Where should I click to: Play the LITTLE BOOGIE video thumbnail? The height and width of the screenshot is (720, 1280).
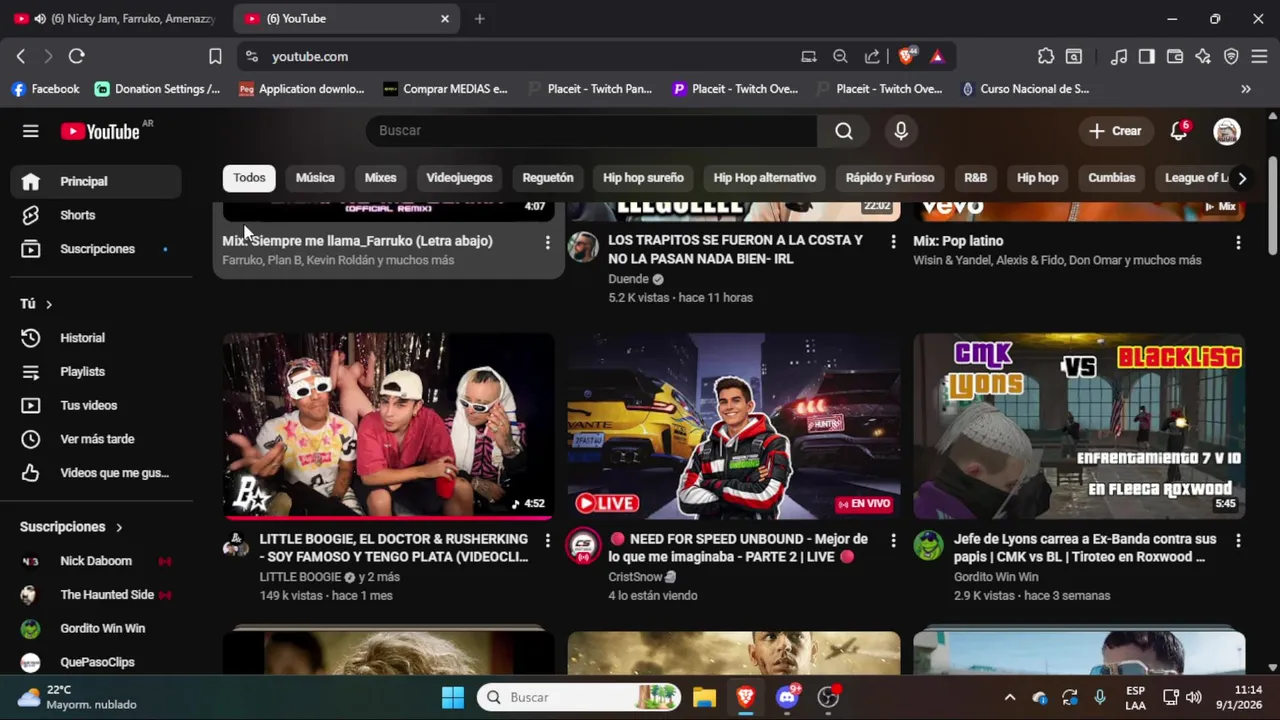[388, 426]
